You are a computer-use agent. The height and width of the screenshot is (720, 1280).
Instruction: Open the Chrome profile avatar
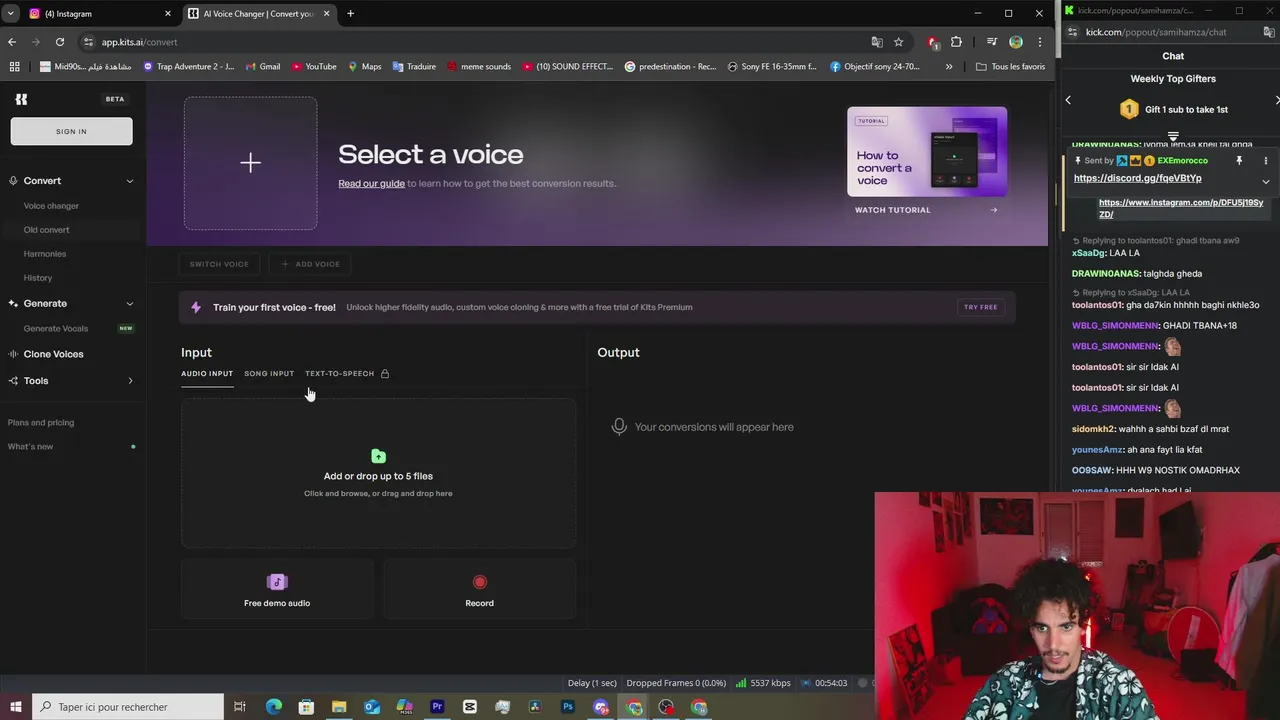coord(1016,42)
